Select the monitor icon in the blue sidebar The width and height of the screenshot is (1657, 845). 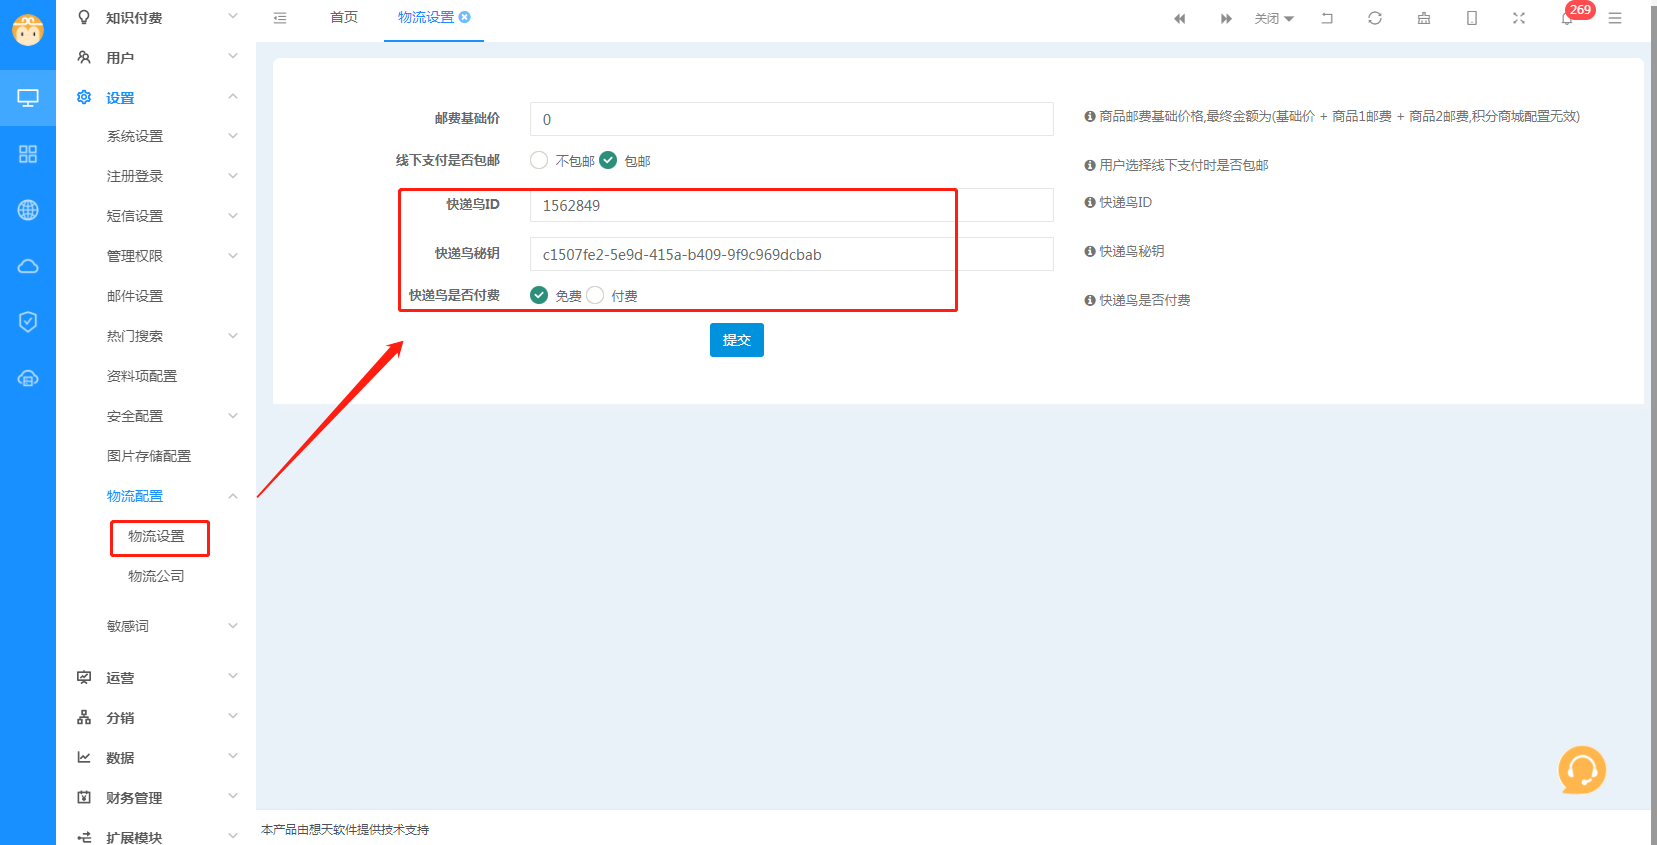28,98
